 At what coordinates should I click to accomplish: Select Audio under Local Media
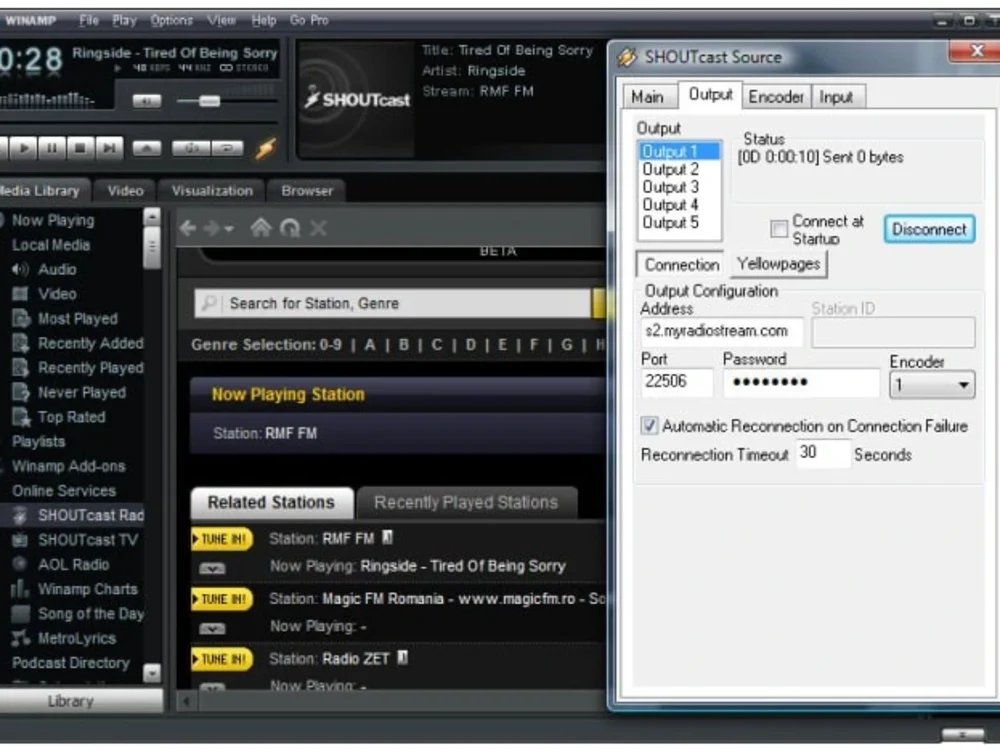[x=57, y=270]
